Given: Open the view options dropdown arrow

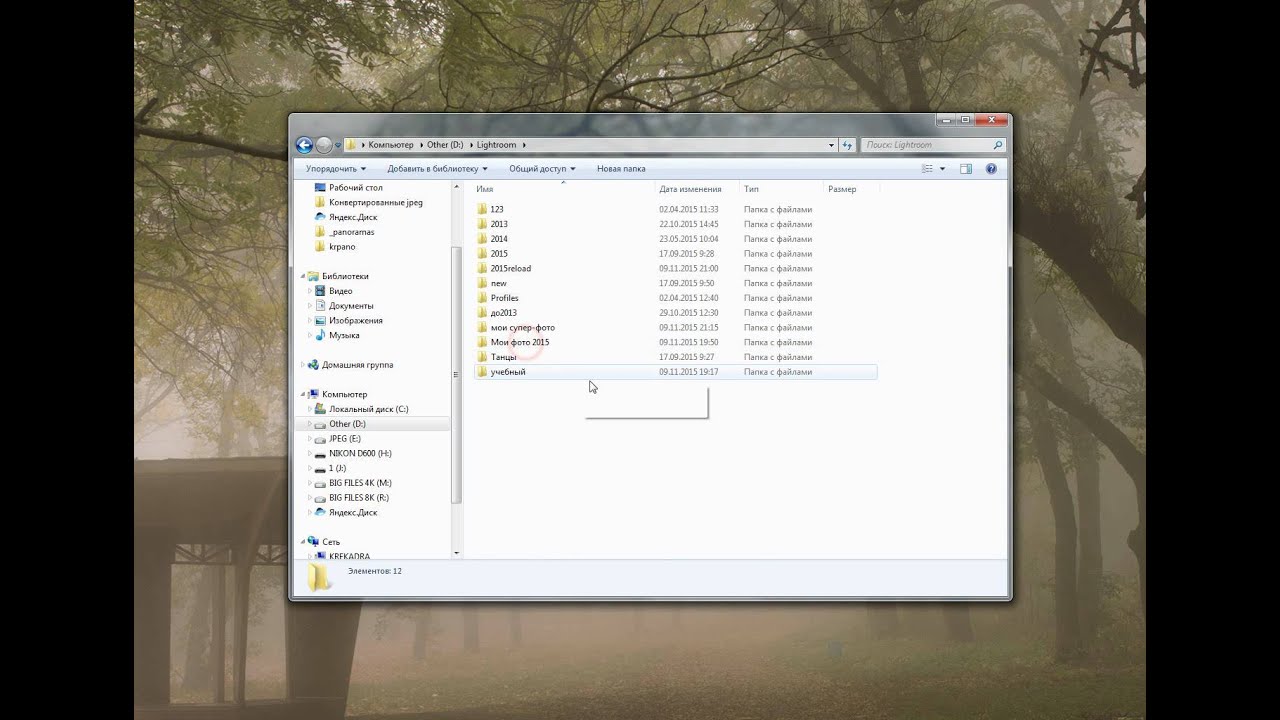Looking at the screenshot, I should point(942,169).
